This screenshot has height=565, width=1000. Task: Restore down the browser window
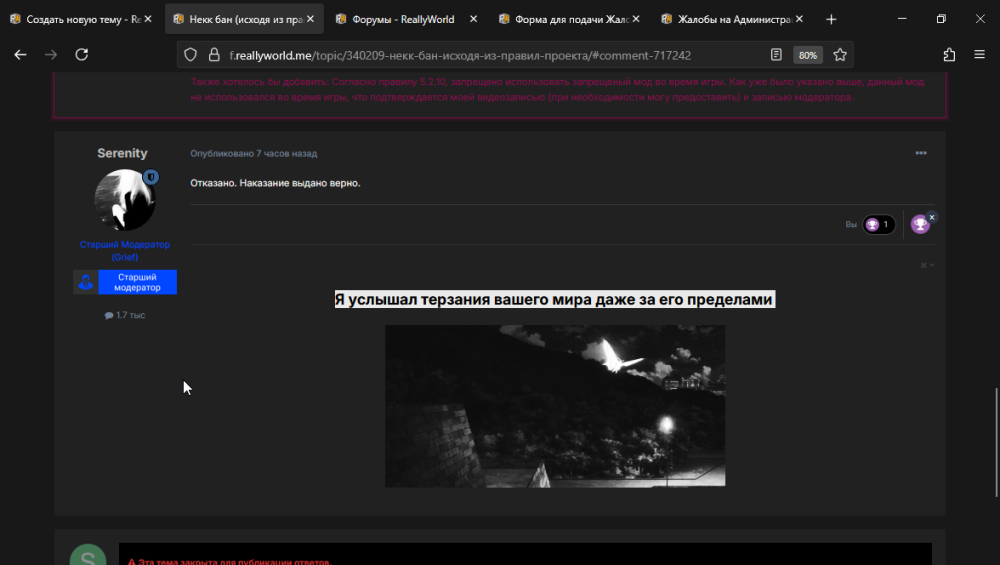coord(941,19)
